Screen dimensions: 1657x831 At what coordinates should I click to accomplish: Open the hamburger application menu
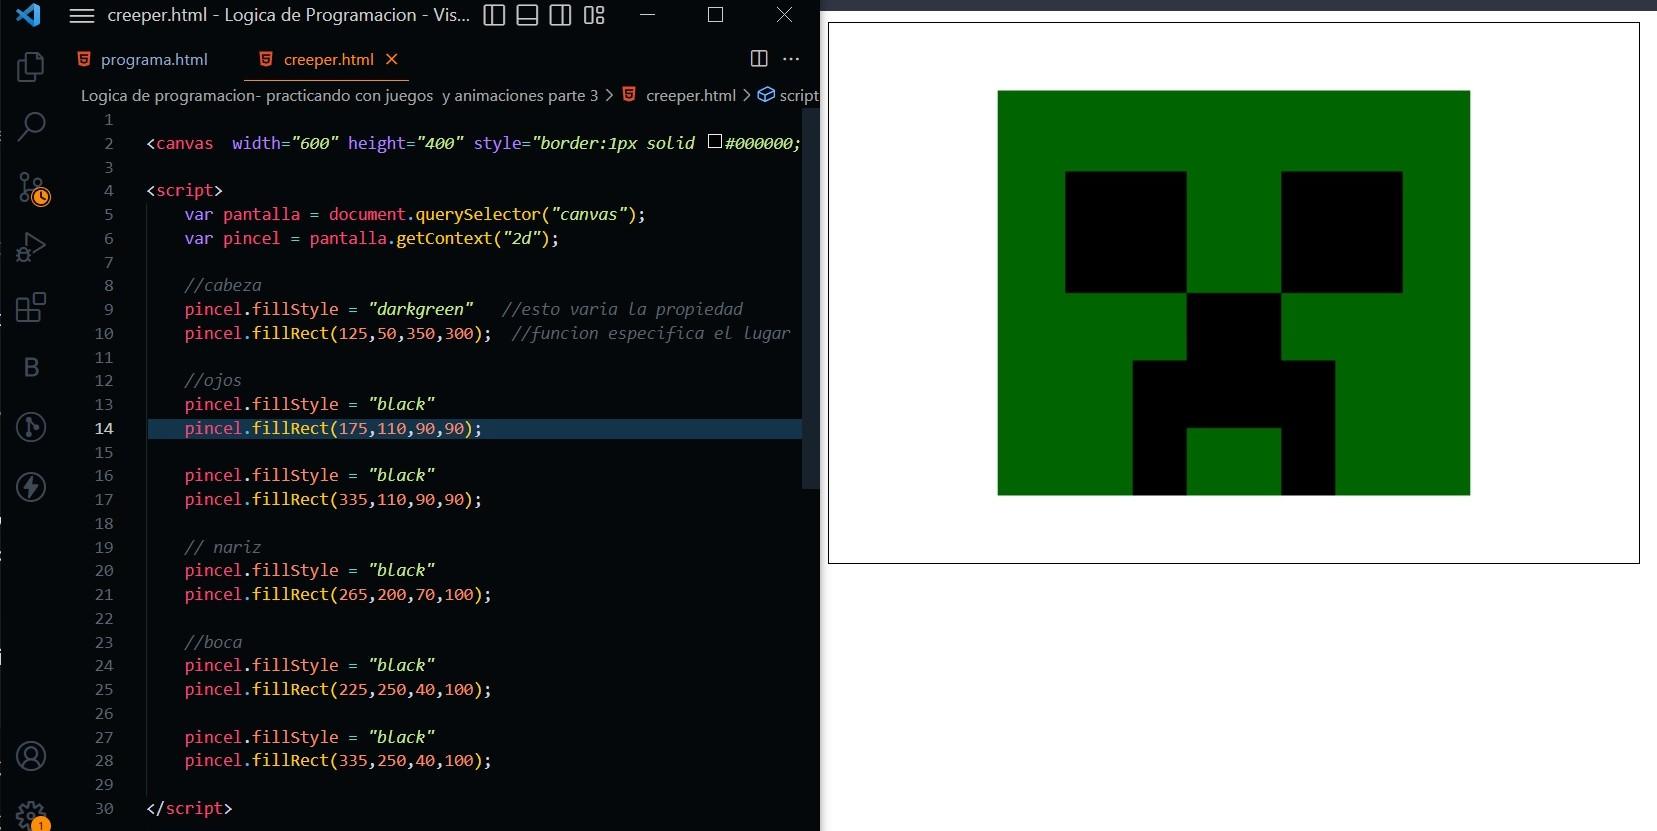click(81, 15)
